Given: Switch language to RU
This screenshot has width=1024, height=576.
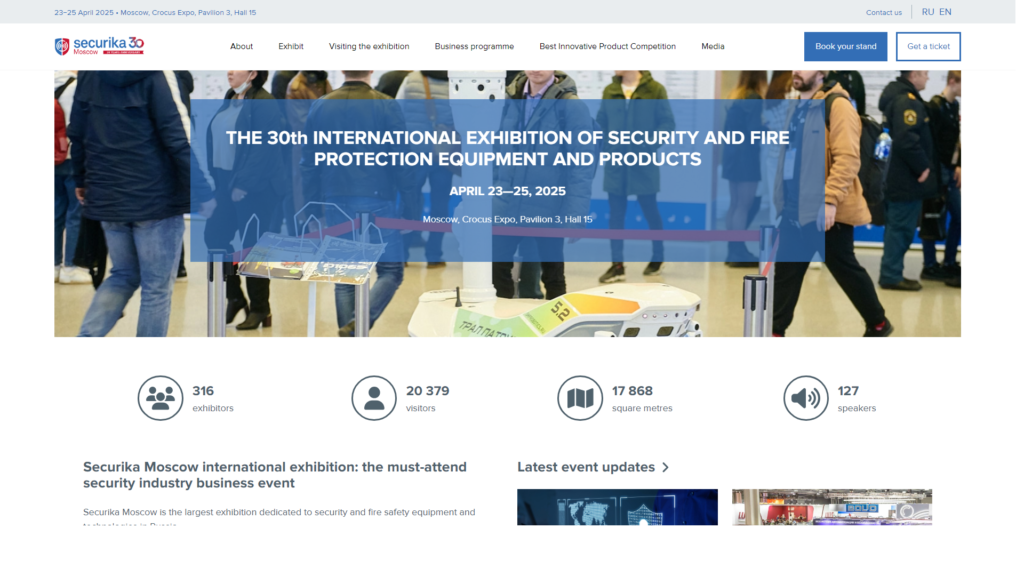Looking at the screenshot, I should tap(927, 12).
